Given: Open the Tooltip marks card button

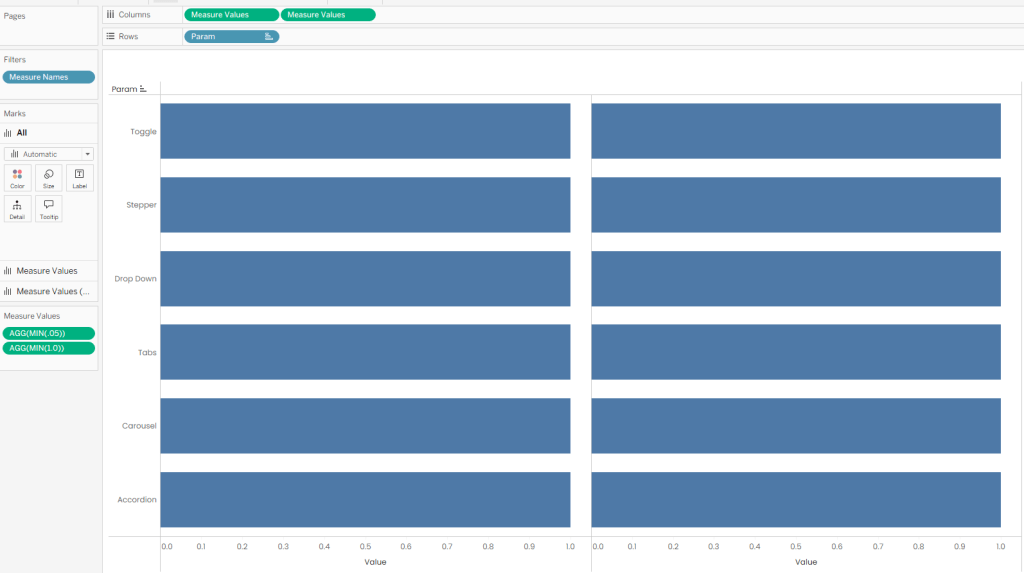Looking at the screenshot, I should [x=48, y=209].
